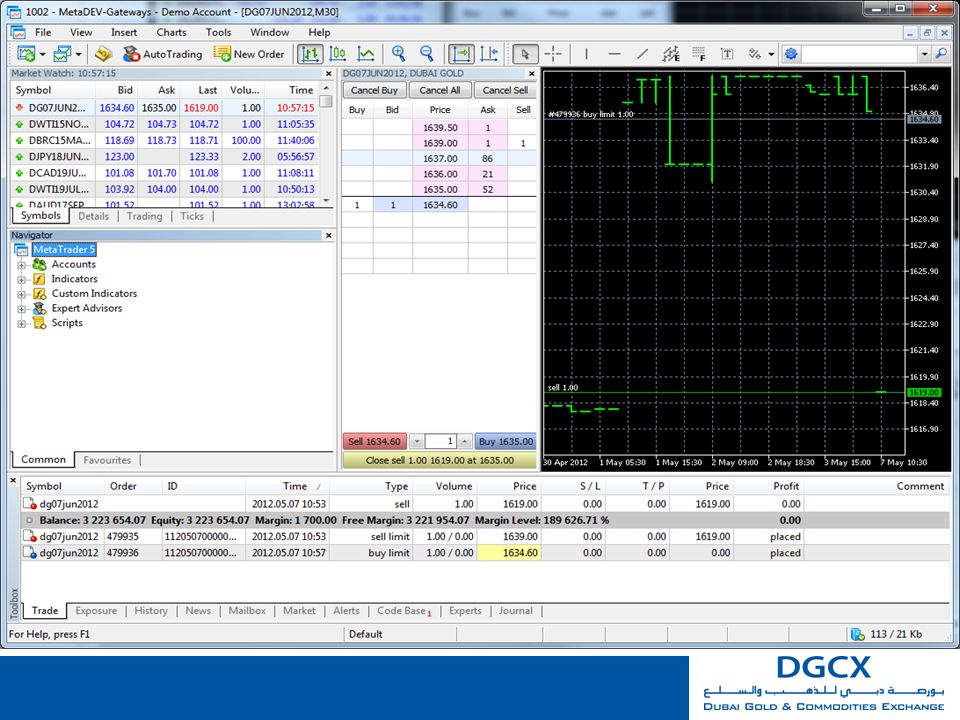Switch to Details tab in Market Watch
Viewport: 960px width, 720px height.
(x=94, y=216)
